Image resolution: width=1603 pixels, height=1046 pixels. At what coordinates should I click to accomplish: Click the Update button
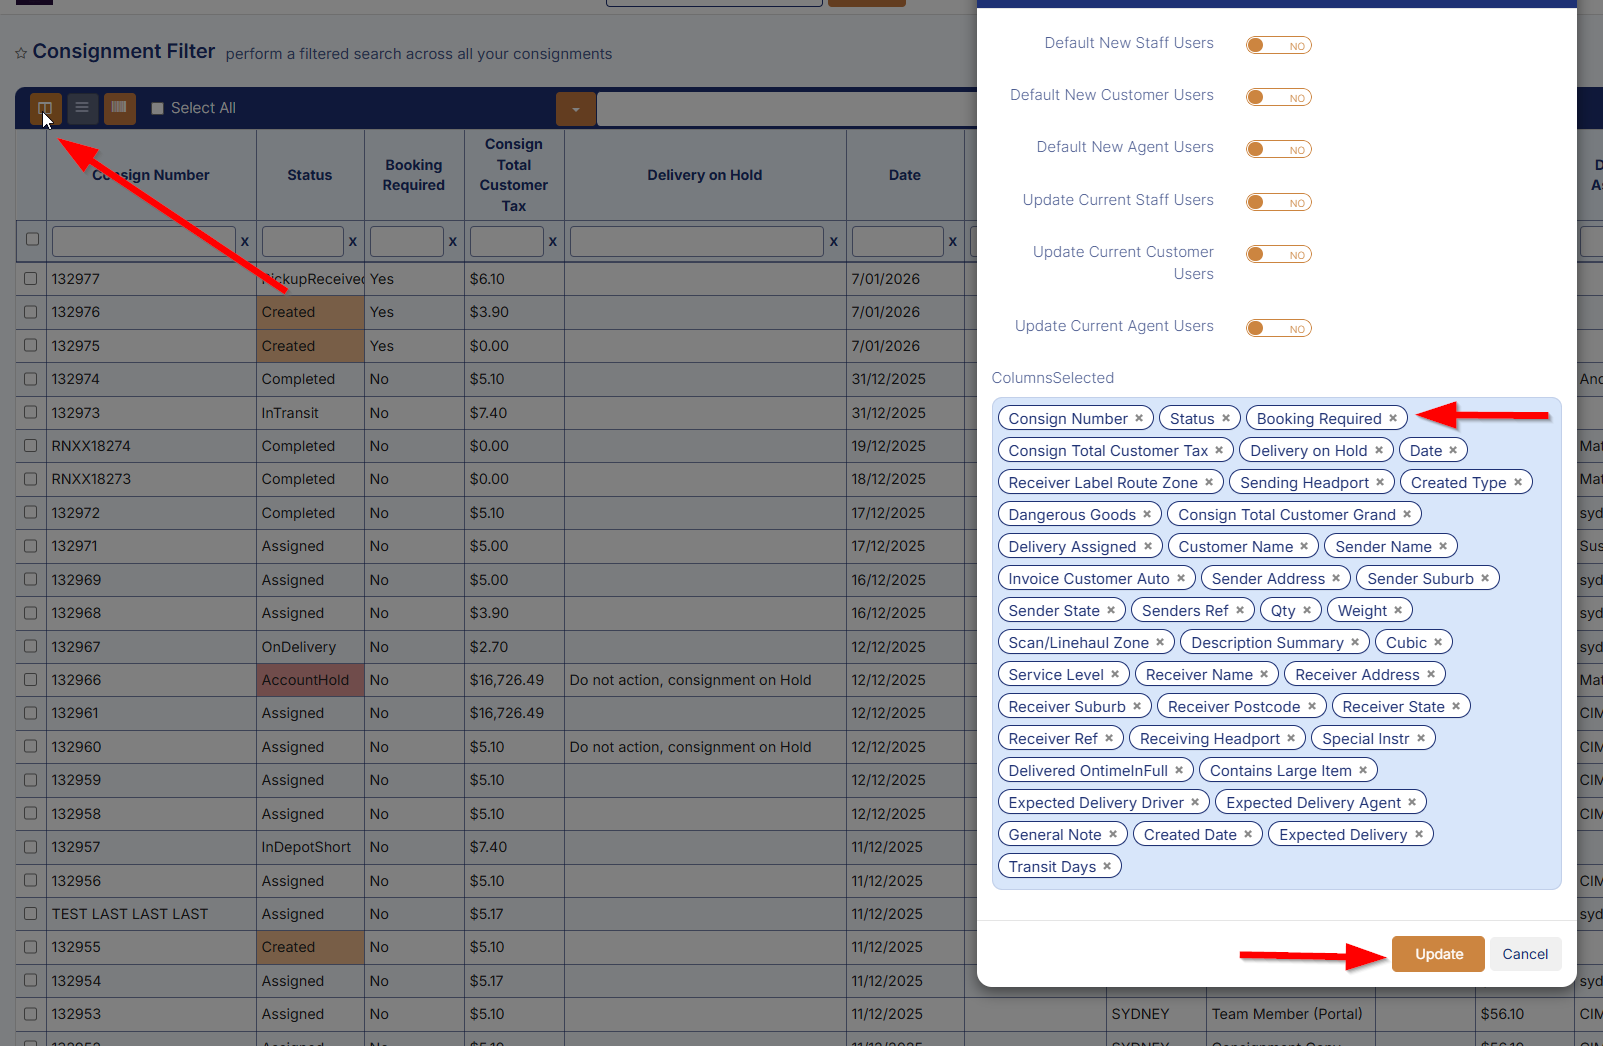[1438, 954]
